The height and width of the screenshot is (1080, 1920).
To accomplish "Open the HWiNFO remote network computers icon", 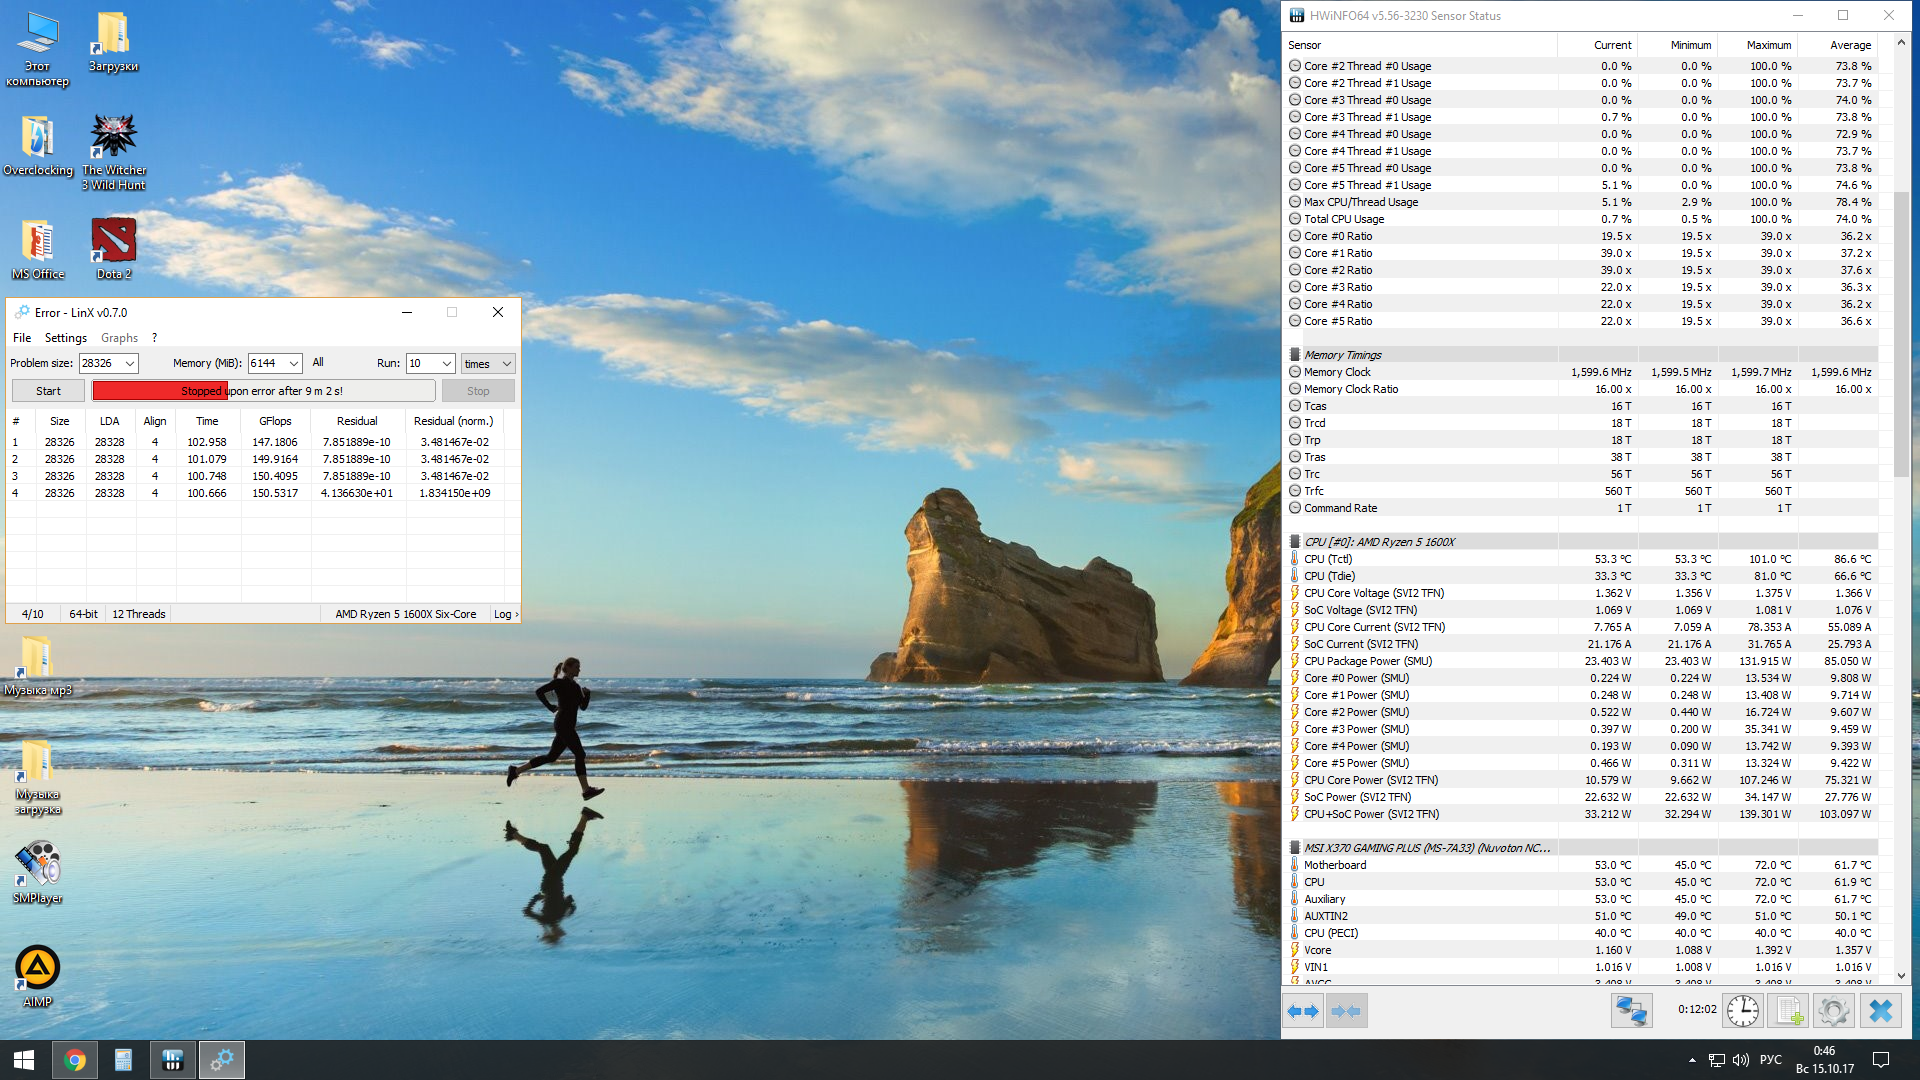I will pyautogui.click(x=1631, y=1011).
